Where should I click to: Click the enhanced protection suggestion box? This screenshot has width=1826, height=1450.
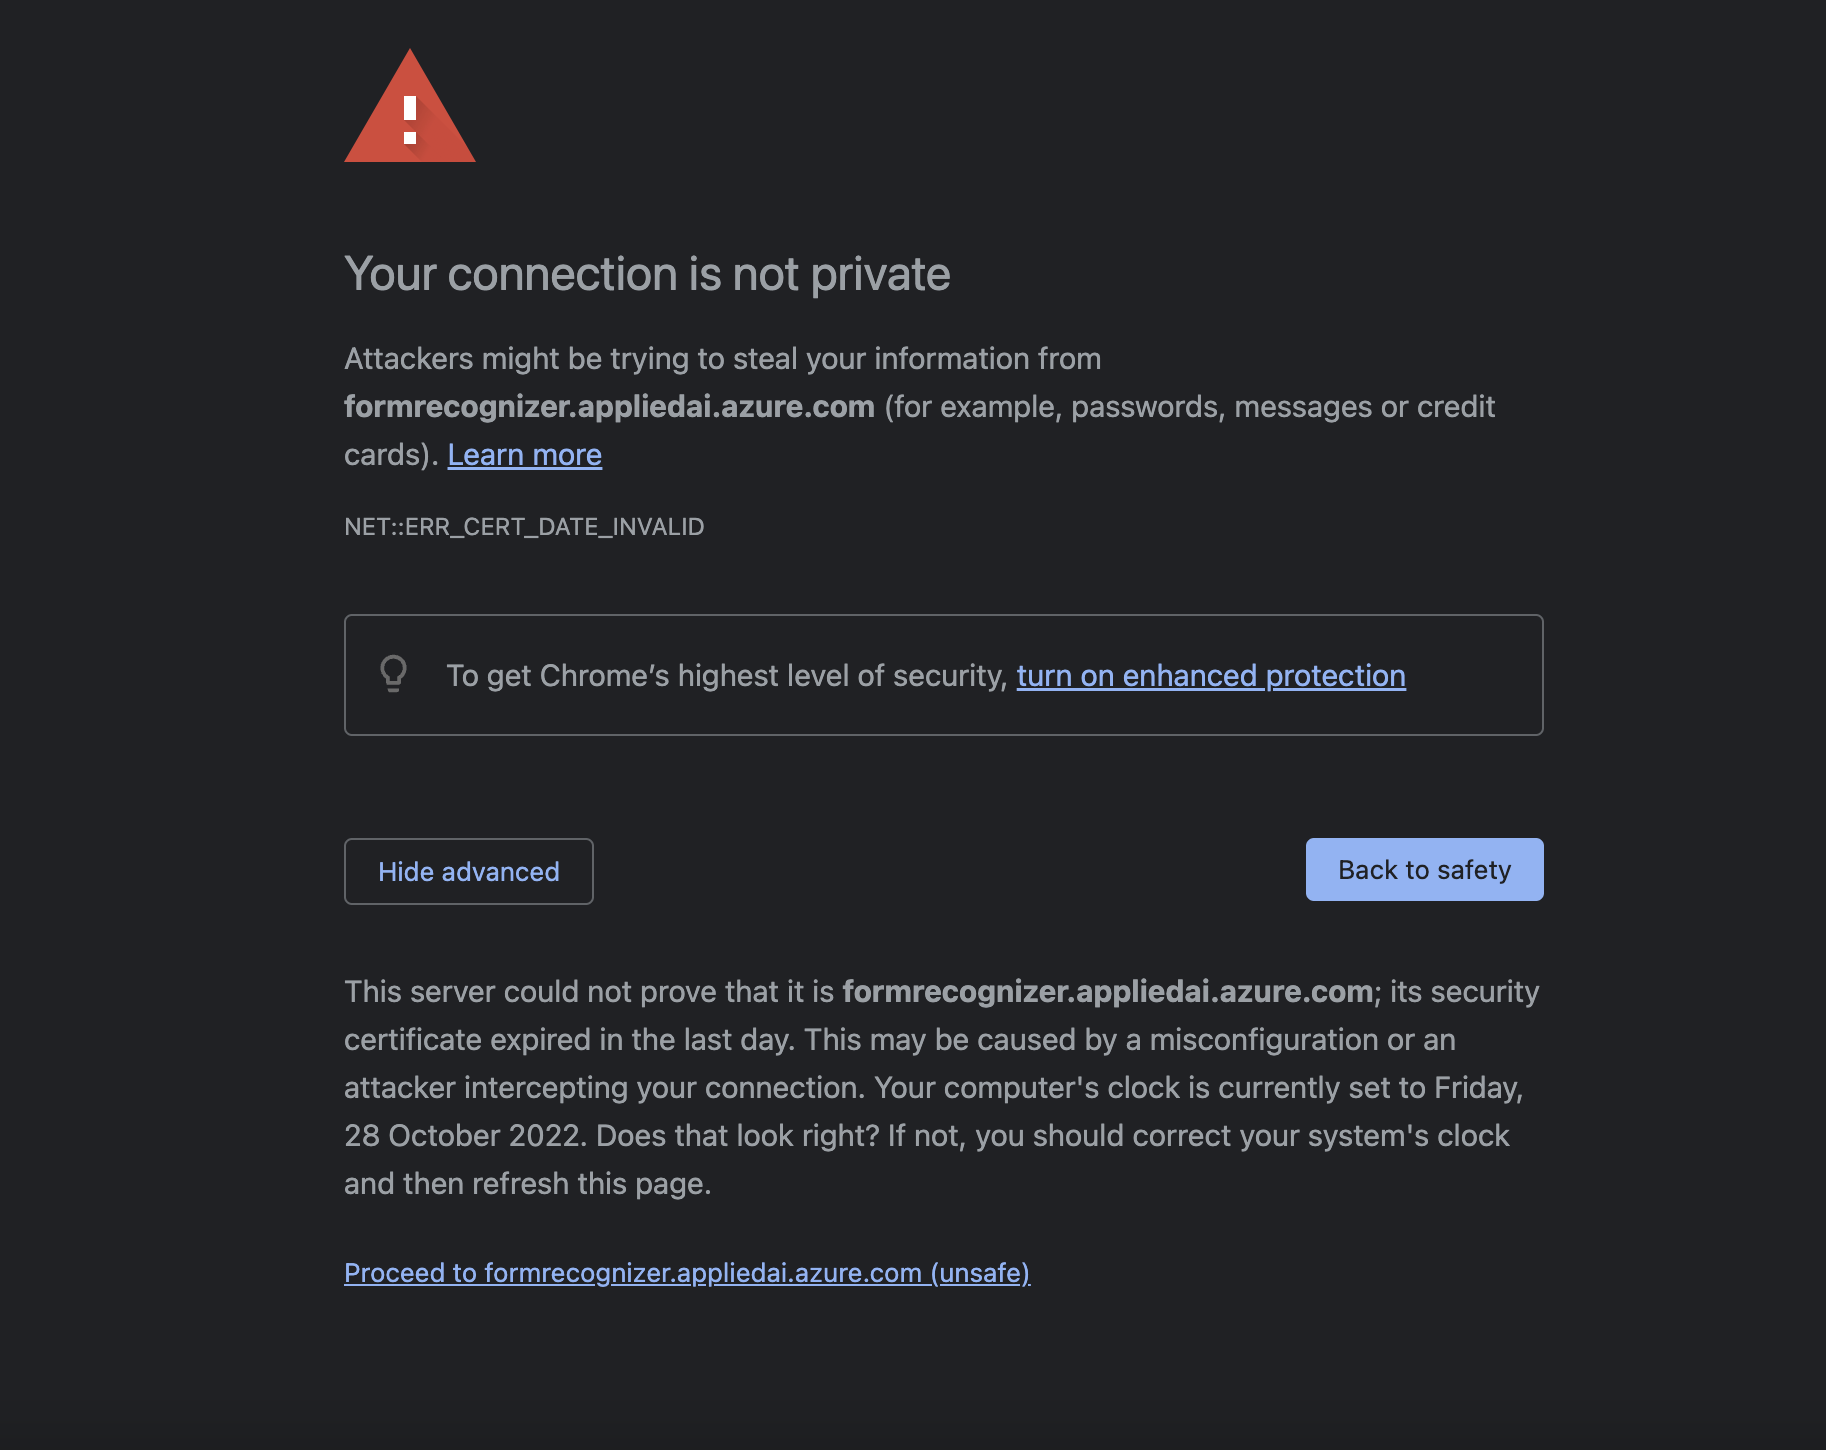click(x=943, y=674)
